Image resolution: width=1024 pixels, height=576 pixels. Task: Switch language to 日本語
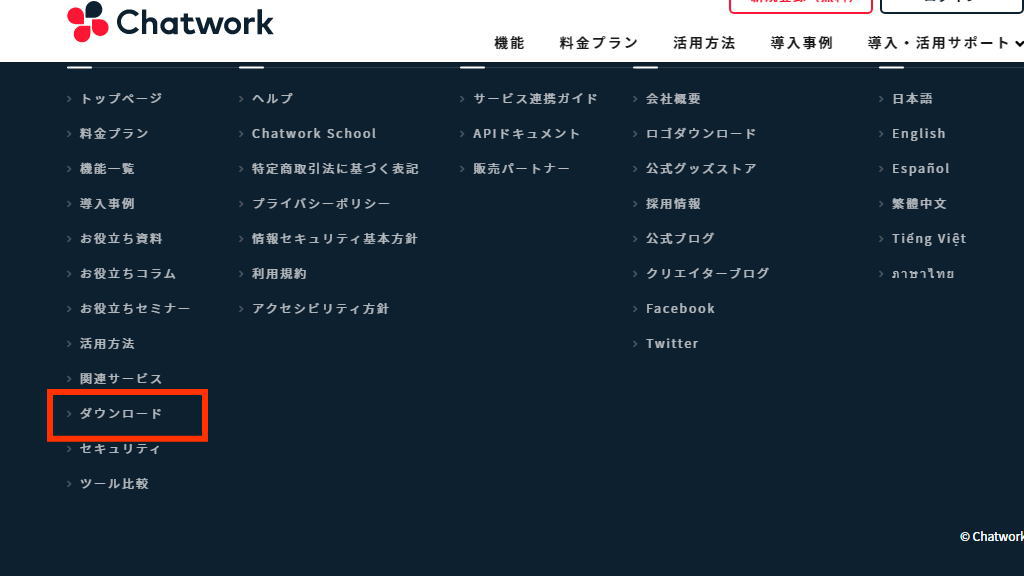912,99
